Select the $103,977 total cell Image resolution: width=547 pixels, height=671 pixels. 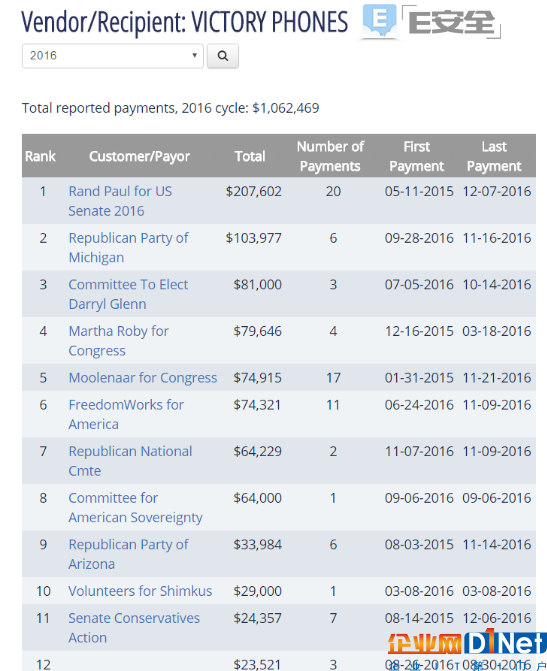pyautogui.click(x=254, y=238)
